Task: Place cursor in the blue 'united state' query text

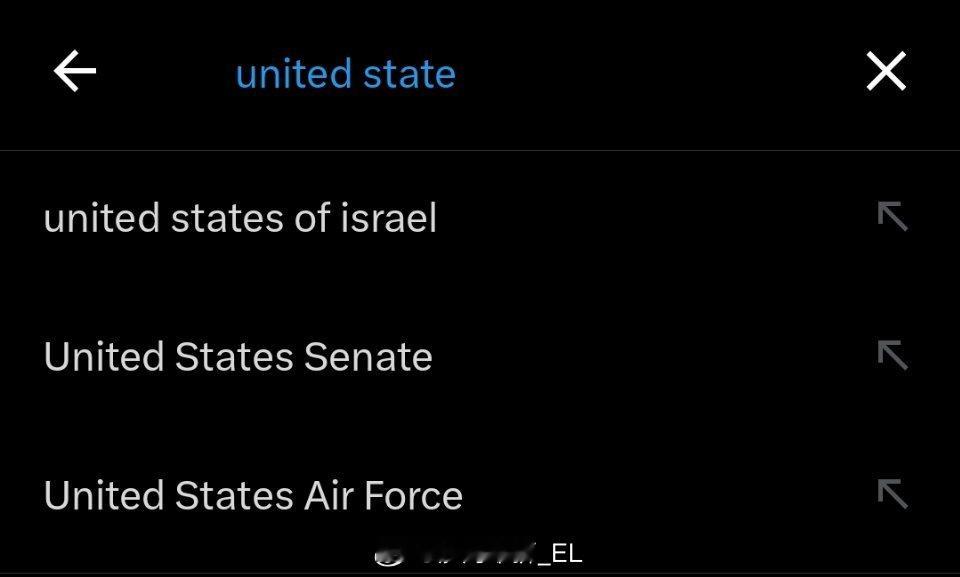Action: pyautogui.click(x=345, y=74)
